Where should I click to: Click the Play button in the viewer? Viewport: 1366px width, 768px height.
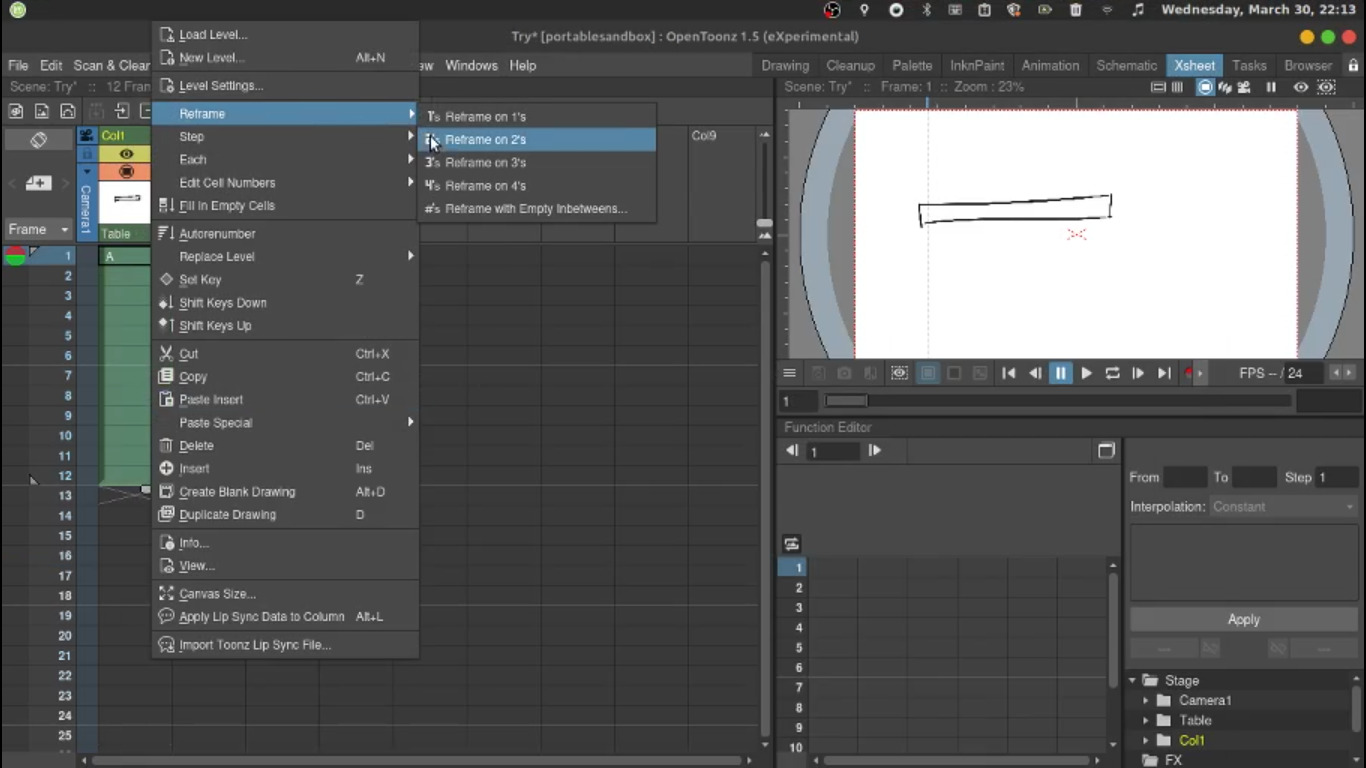pyautogui.click(x=1086, y=373)
